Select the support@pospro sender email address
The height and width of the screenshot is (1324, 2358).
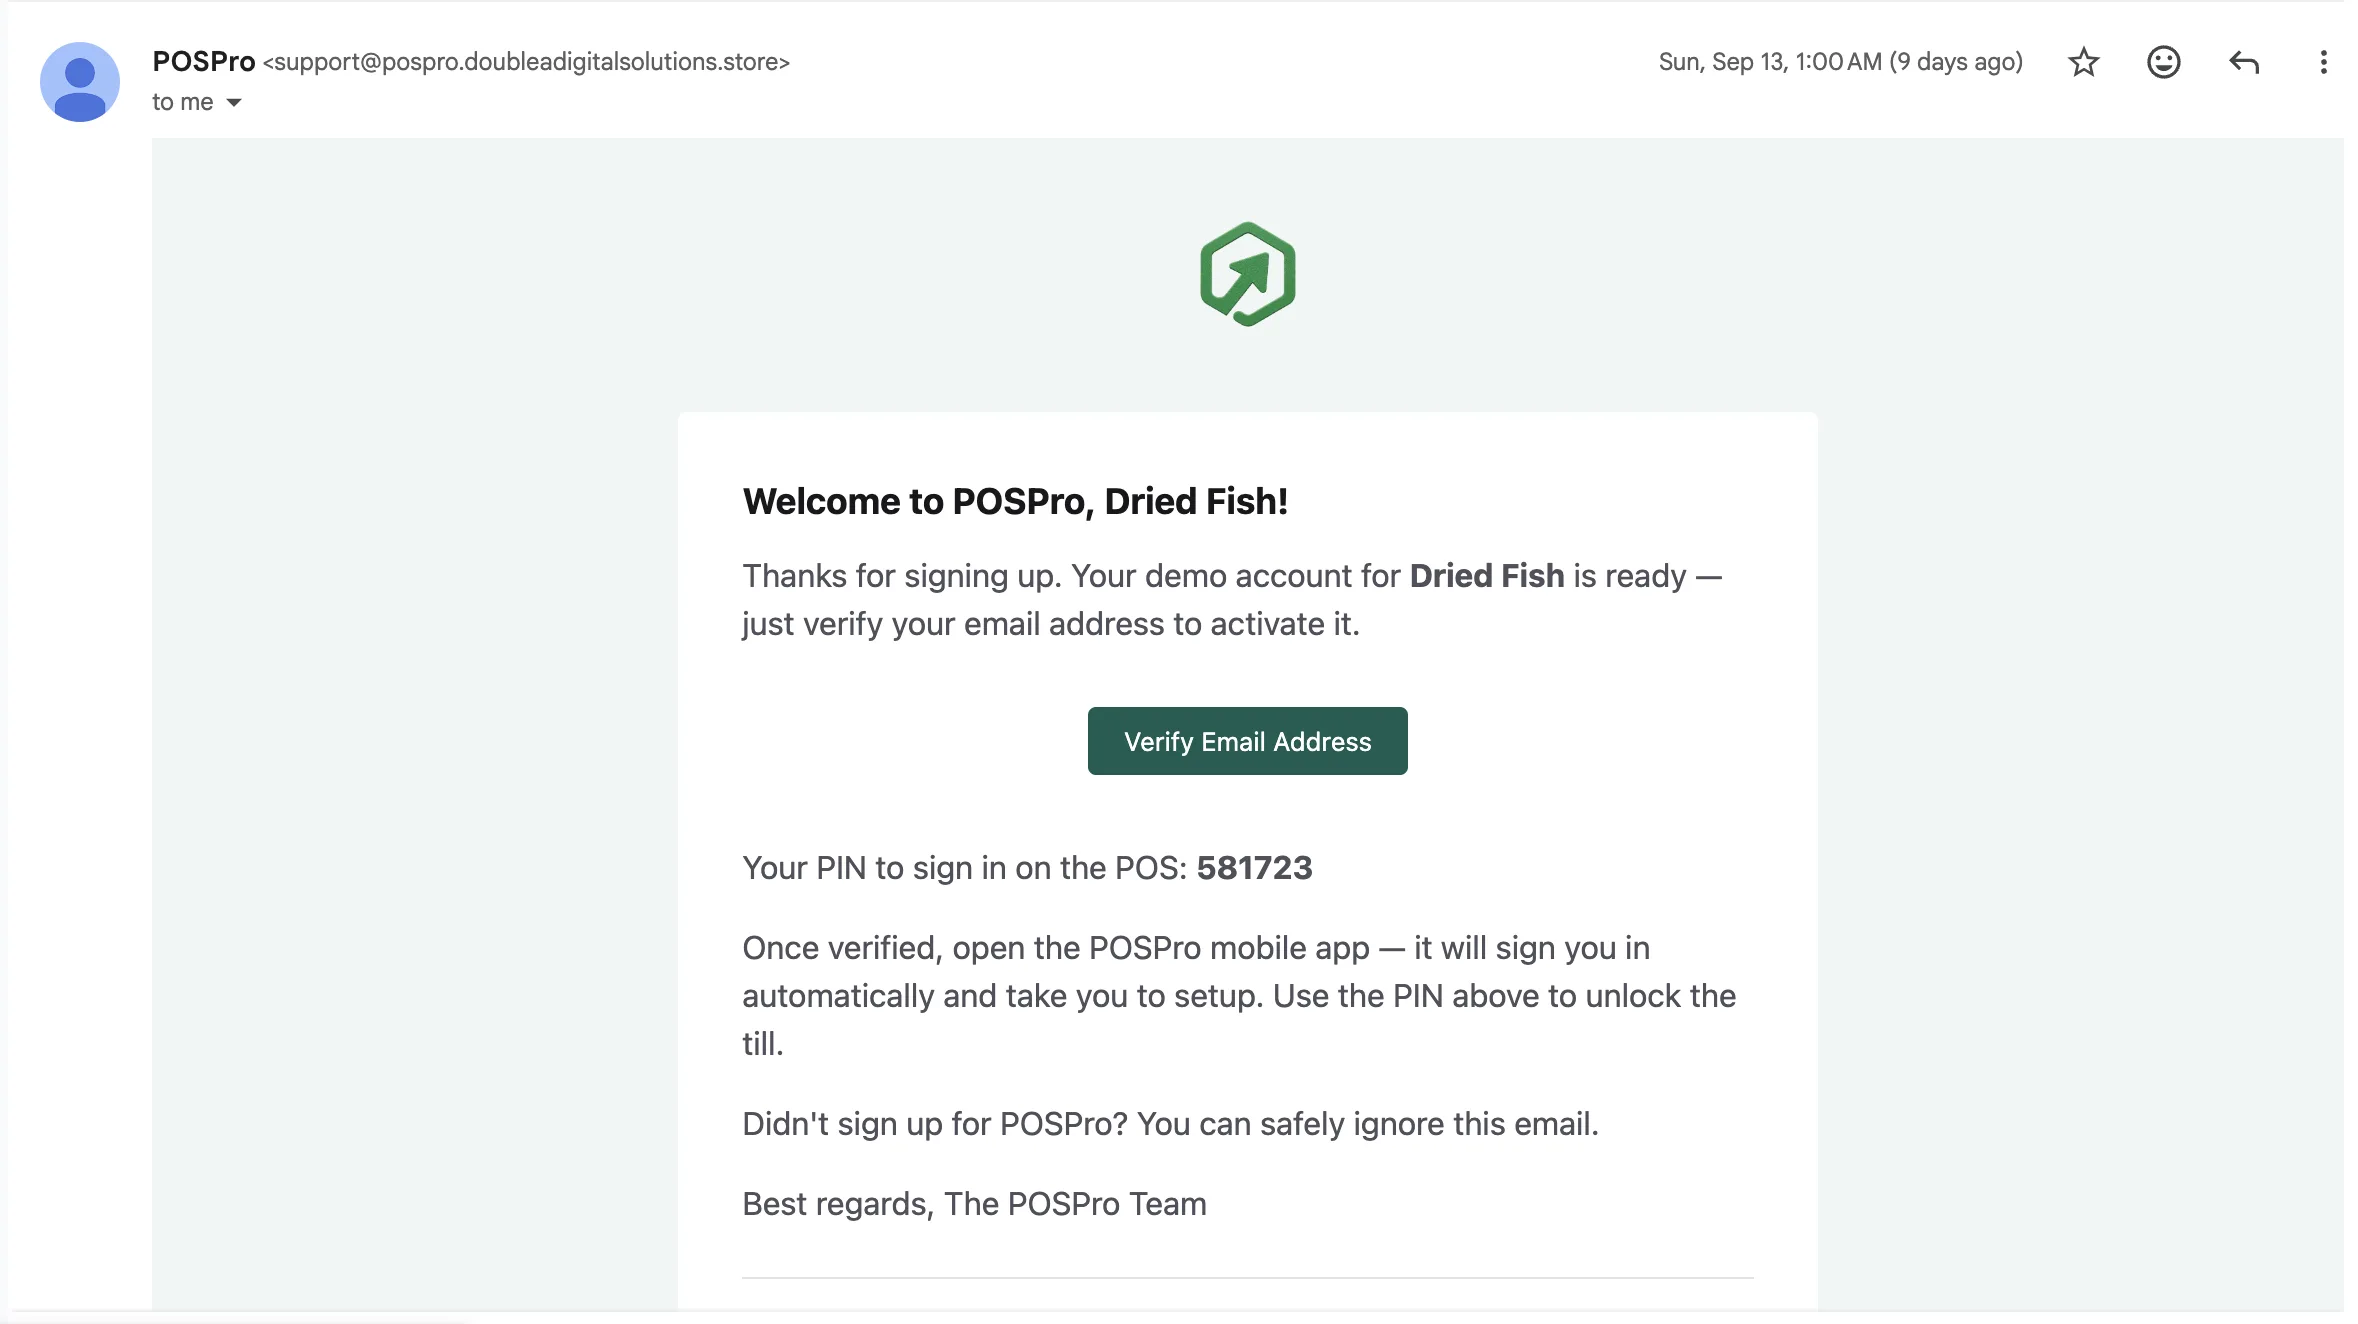(x=526, y=62)
